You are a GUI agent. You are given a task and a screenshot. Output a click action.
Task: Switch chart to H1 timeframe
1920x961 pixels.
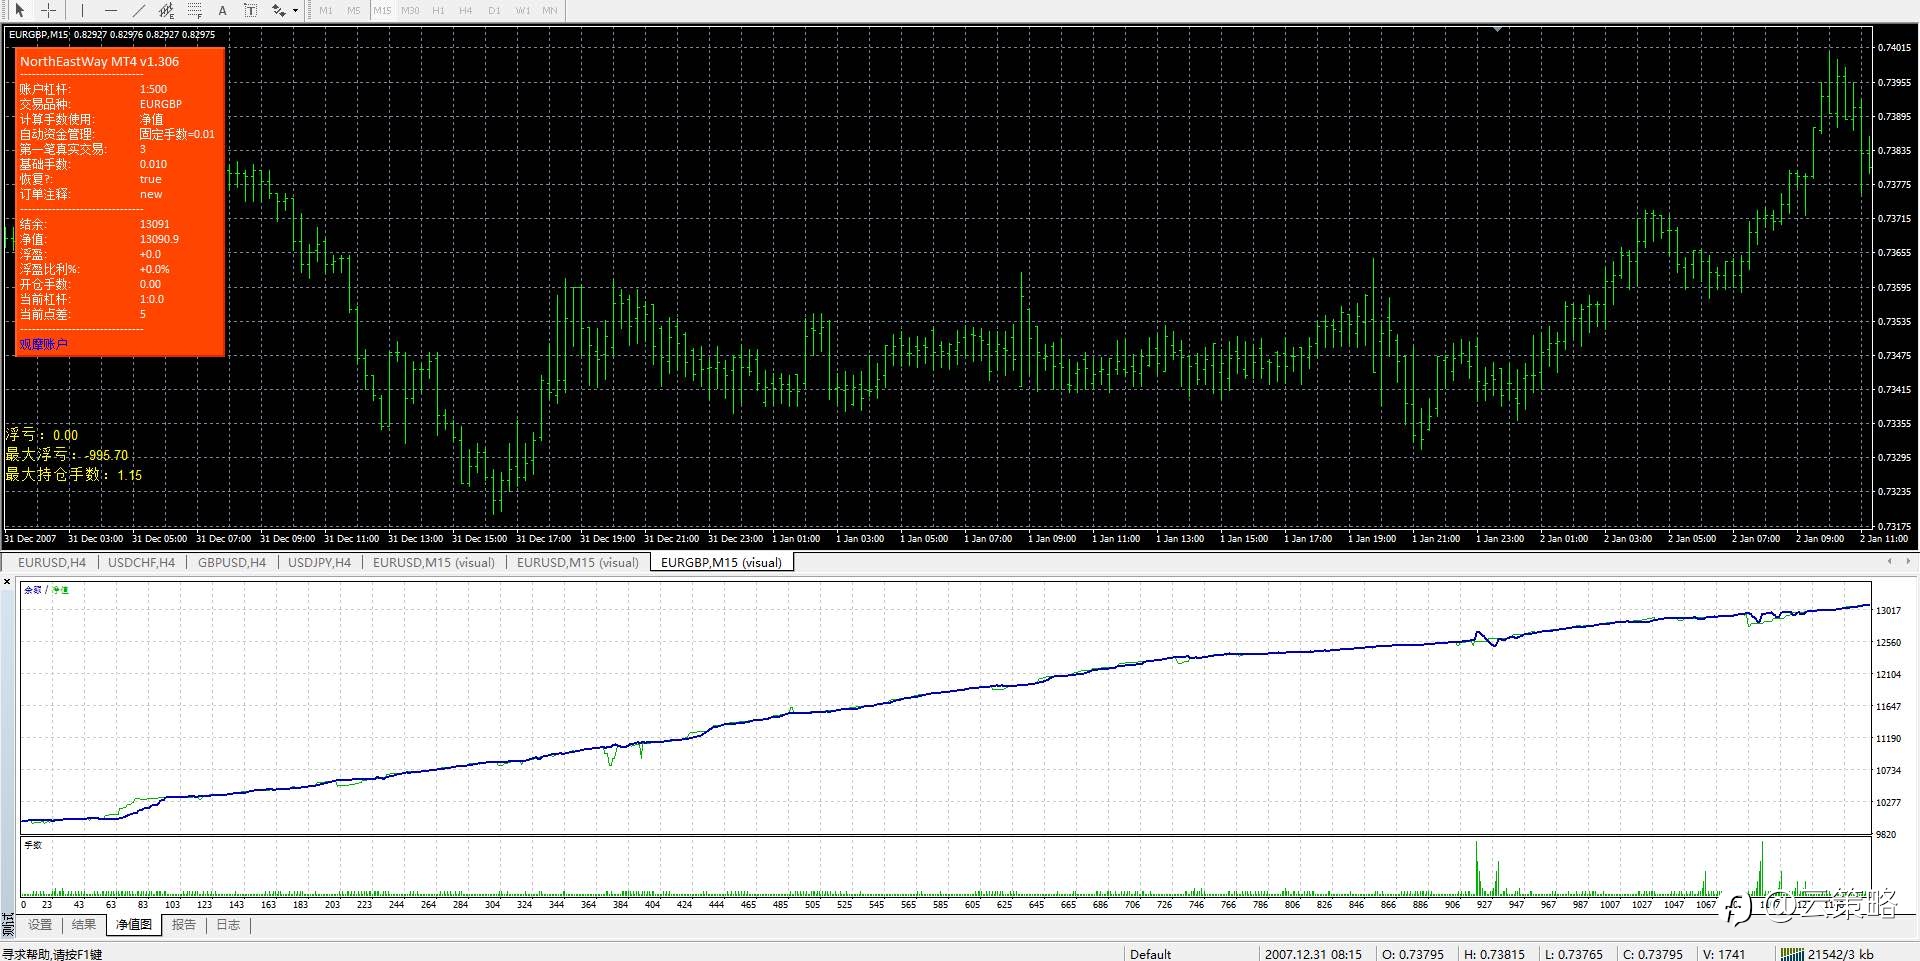(438, 10)
